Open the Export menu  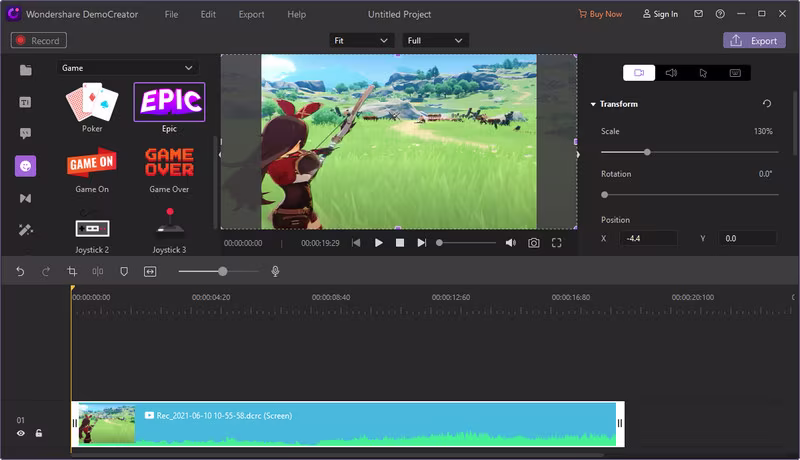pos(251,14)
